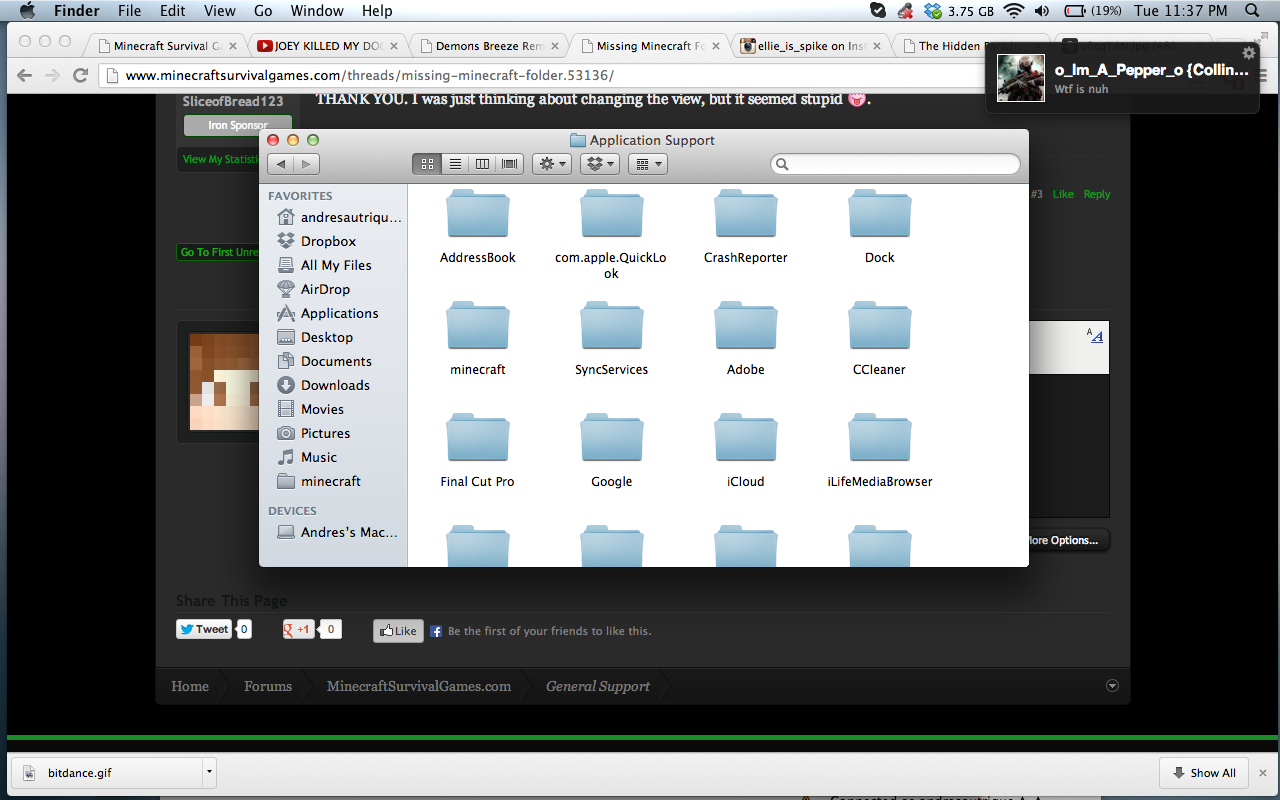Click the Tweet button
Screen dimensions: 1280x800
pyautogui.click(x=205, y=629)
